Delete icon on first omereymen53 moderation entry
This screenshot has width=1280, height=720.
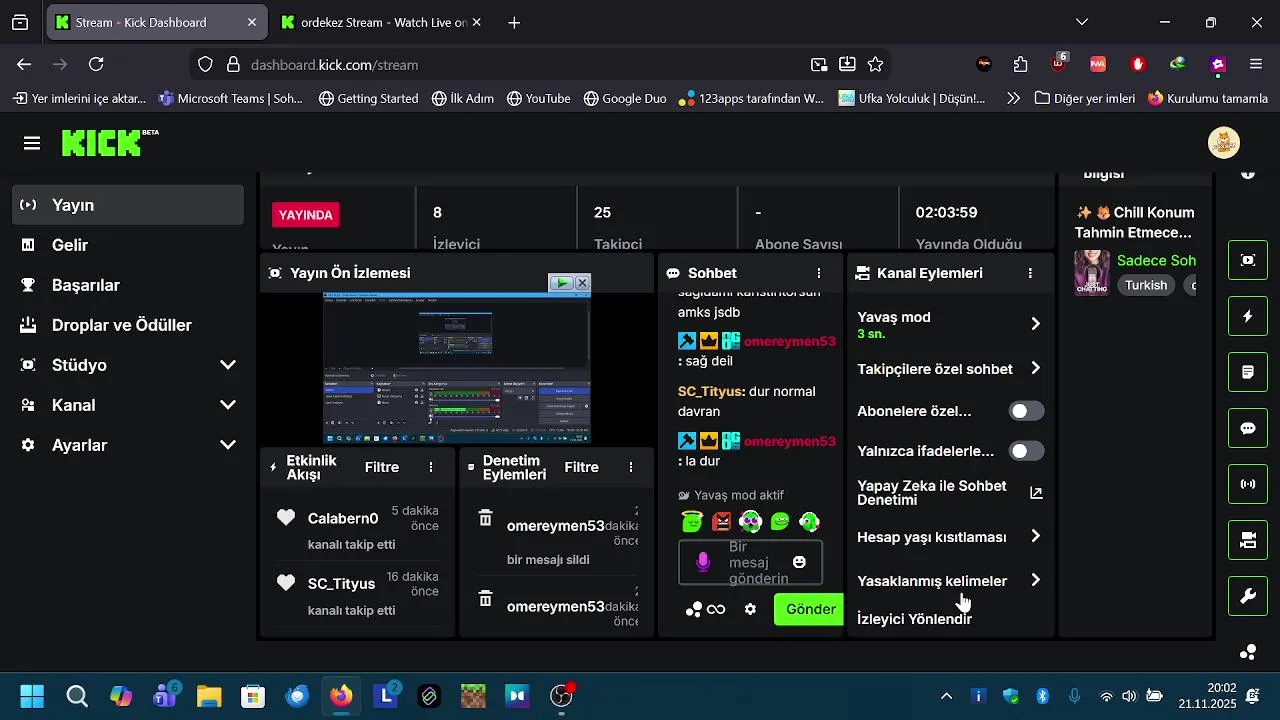(485, 517)
